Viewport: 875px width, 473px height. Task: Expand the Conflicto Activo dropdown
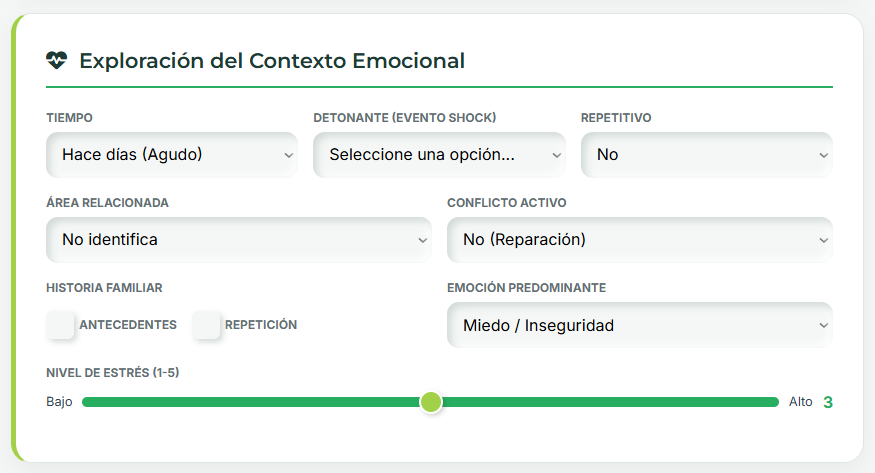[x=639, y=240]
